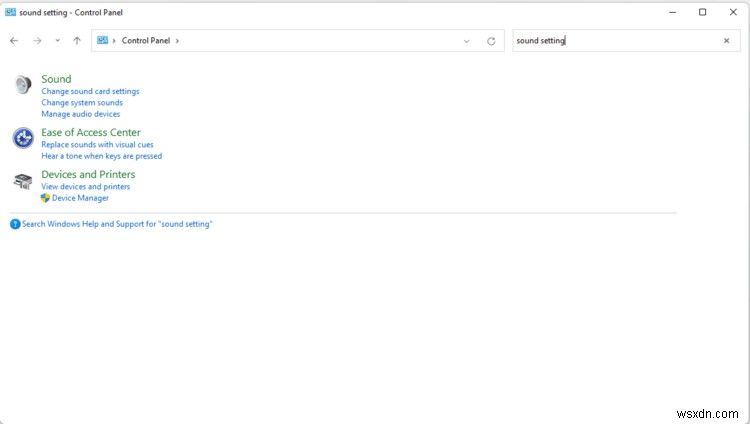The width and height of the screenshot is (750, 424).
Task: Open the recent locations dropdown arrow
Action: coord(57,41)
